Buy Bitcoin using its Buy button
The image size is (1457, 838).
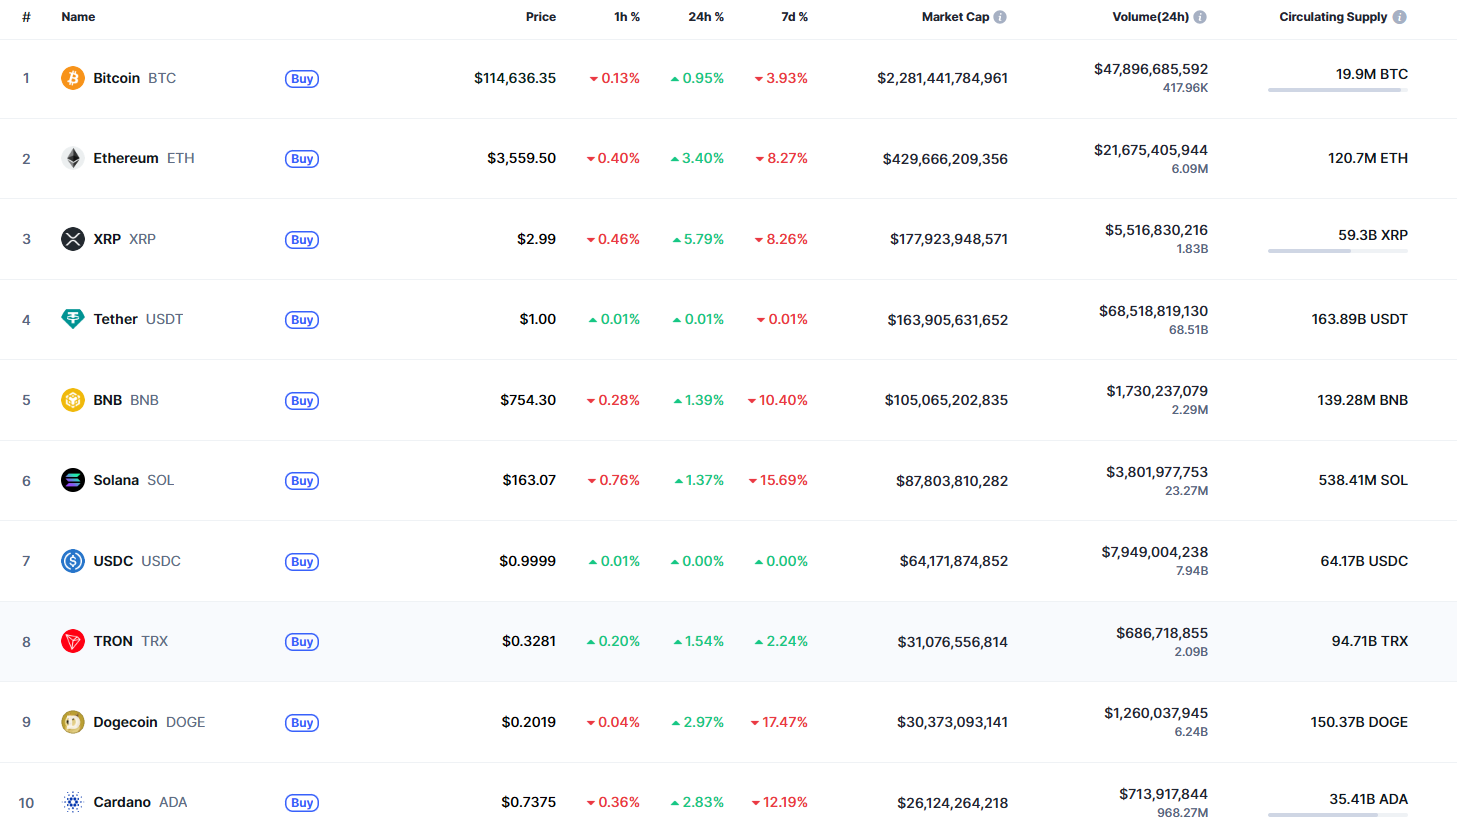pyautogui.click(x=302, y=79)
